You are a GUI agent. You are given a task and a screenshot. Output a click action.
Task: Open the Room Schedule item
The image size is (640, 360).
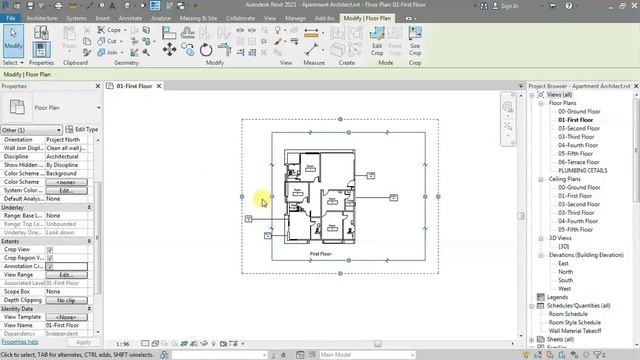tap(568, 314)
